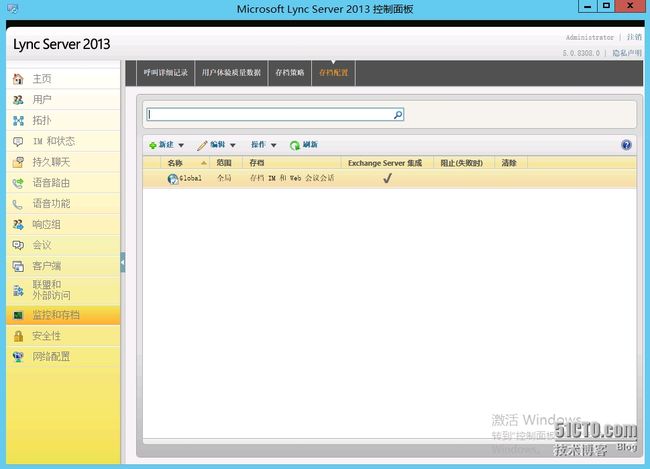650x469 pixels.
Task: Collapse the left navigation pane handle
Action: (x=123, y=262)
